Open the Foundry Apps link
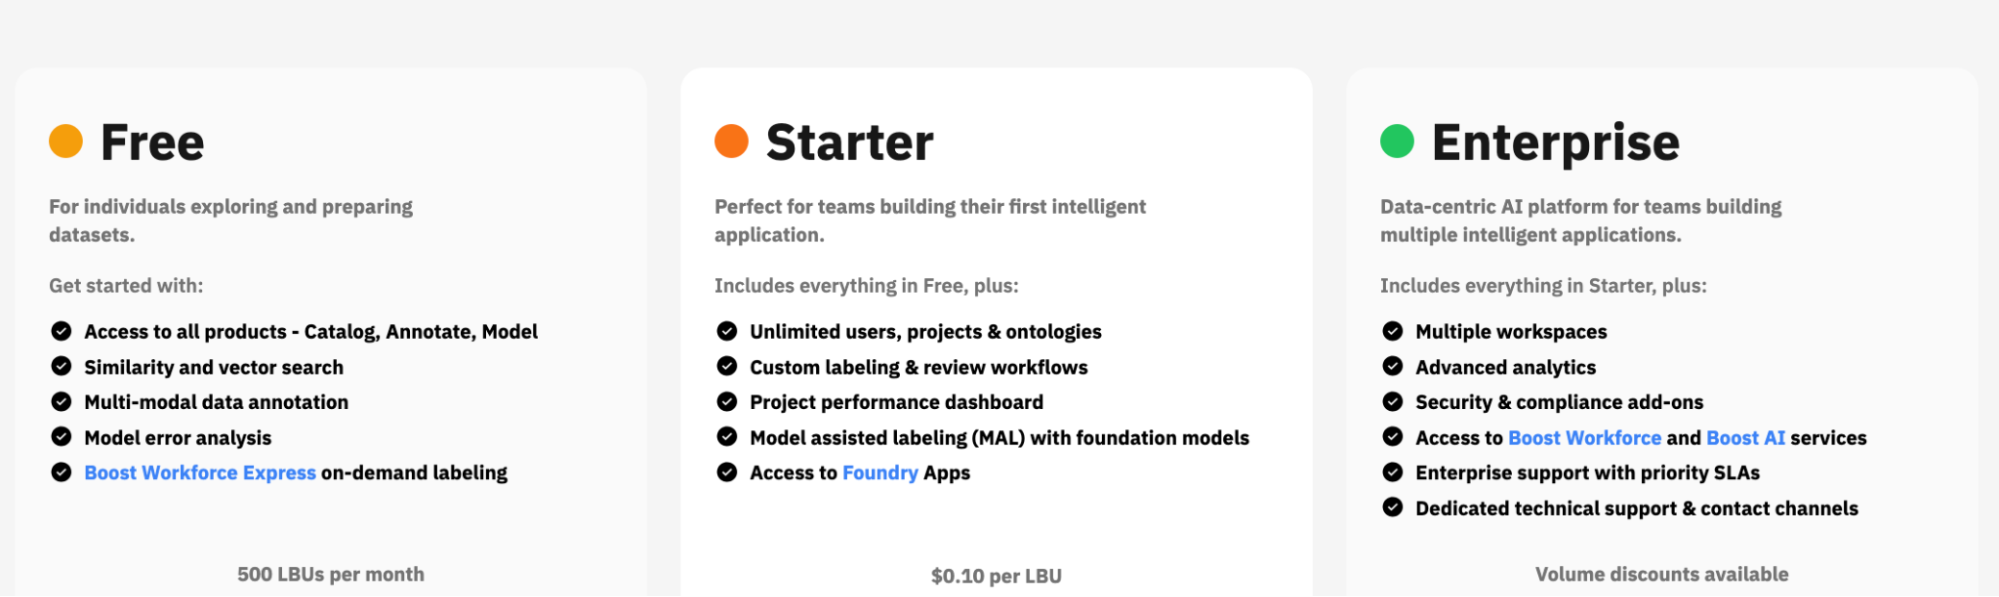Viewport: 1999px width, 597px height. pos(881,472)
